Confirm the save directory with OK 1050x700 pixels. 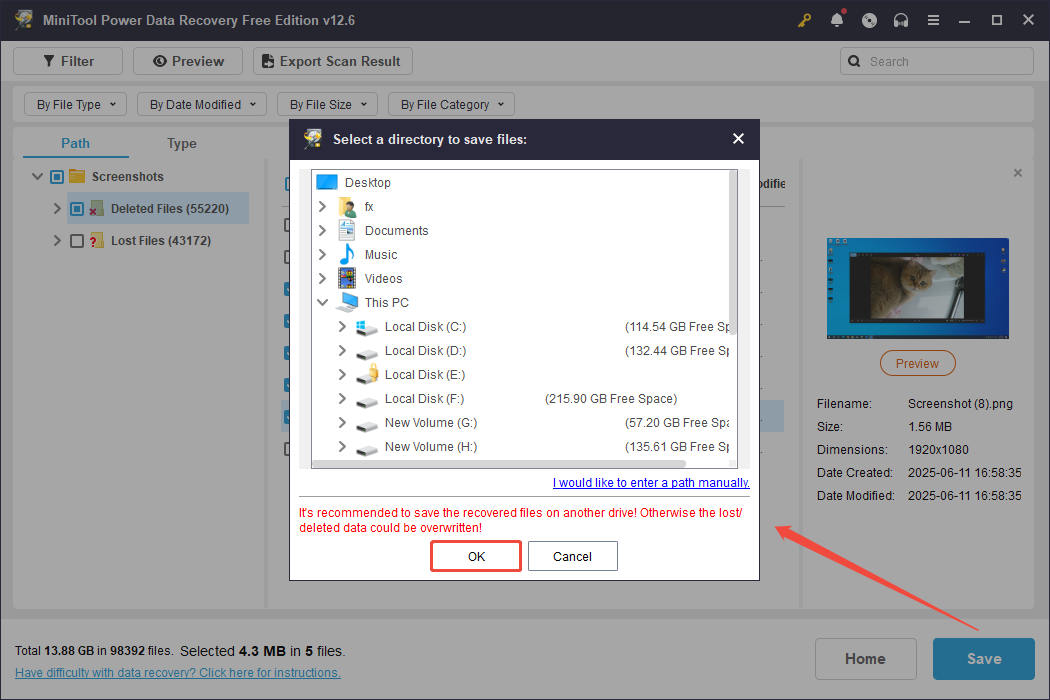coord(475,555)
